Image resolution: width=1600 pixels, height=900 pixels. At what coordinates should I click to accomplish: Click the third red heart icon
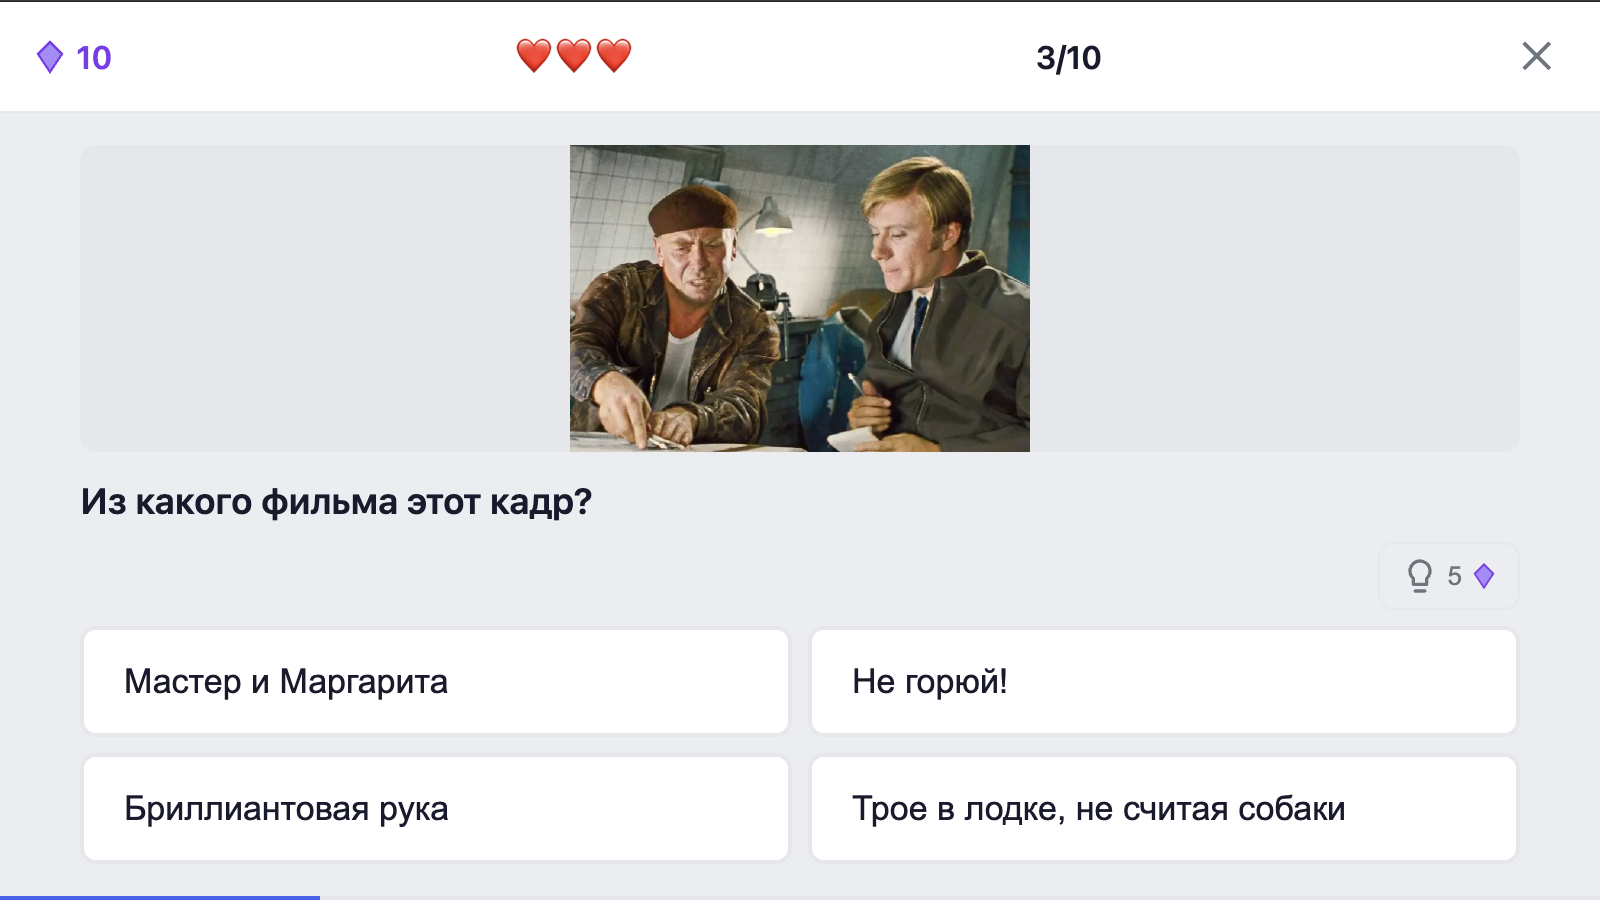tap(615, 55)
